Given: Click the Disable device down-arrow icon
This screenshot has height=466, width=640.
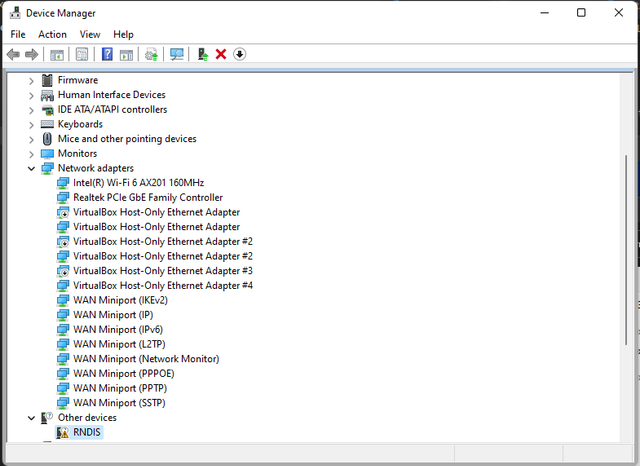Looking at the screenshot, I should pos(240,54).
